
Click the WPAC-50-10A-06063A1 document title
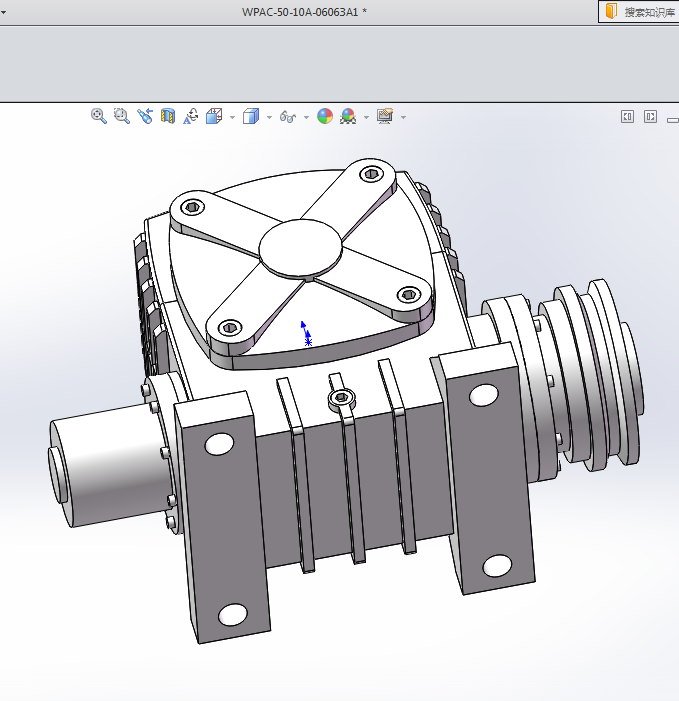pos(304,12)
